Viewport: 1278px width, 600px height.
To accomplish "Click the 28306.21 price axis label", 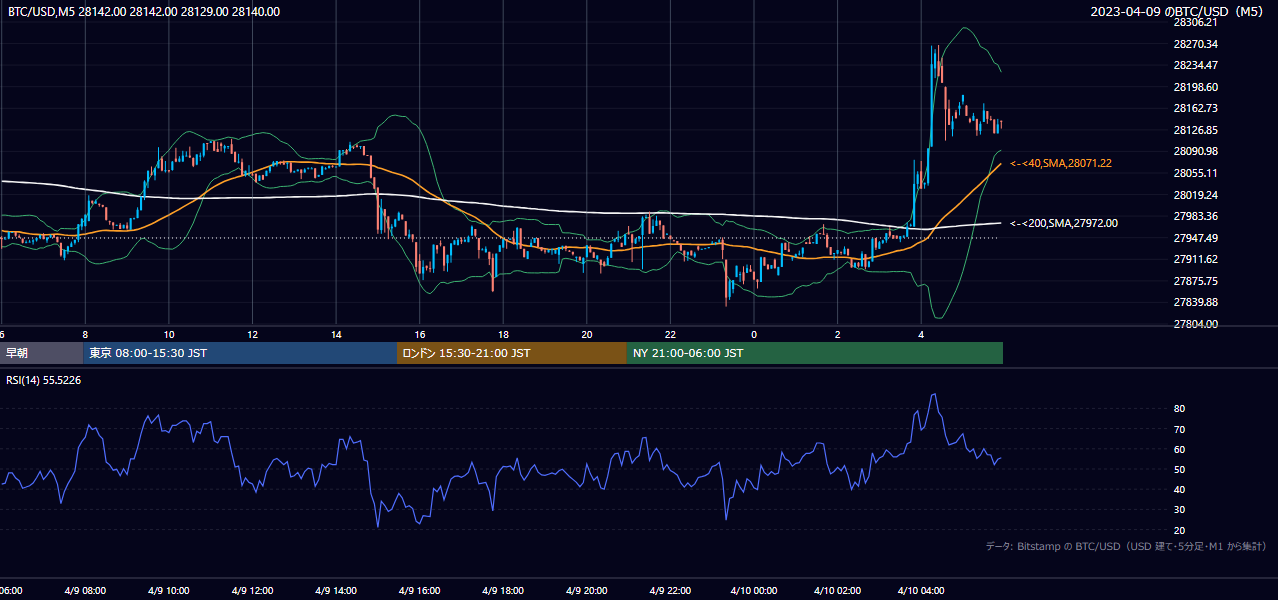I will tap(1195, 22).
